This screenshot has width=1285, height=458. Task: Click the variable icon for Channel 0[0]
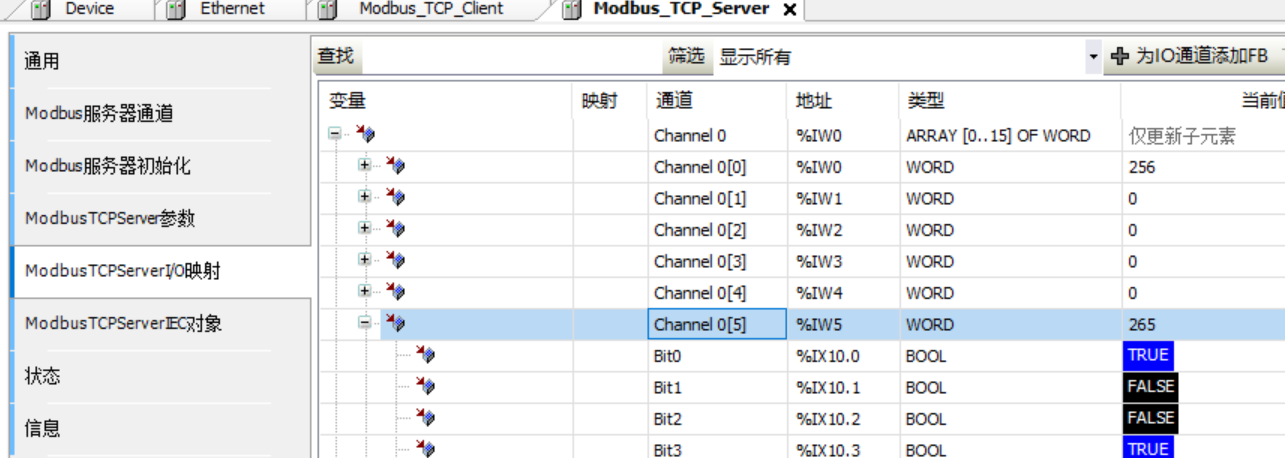tap(395, 167)
